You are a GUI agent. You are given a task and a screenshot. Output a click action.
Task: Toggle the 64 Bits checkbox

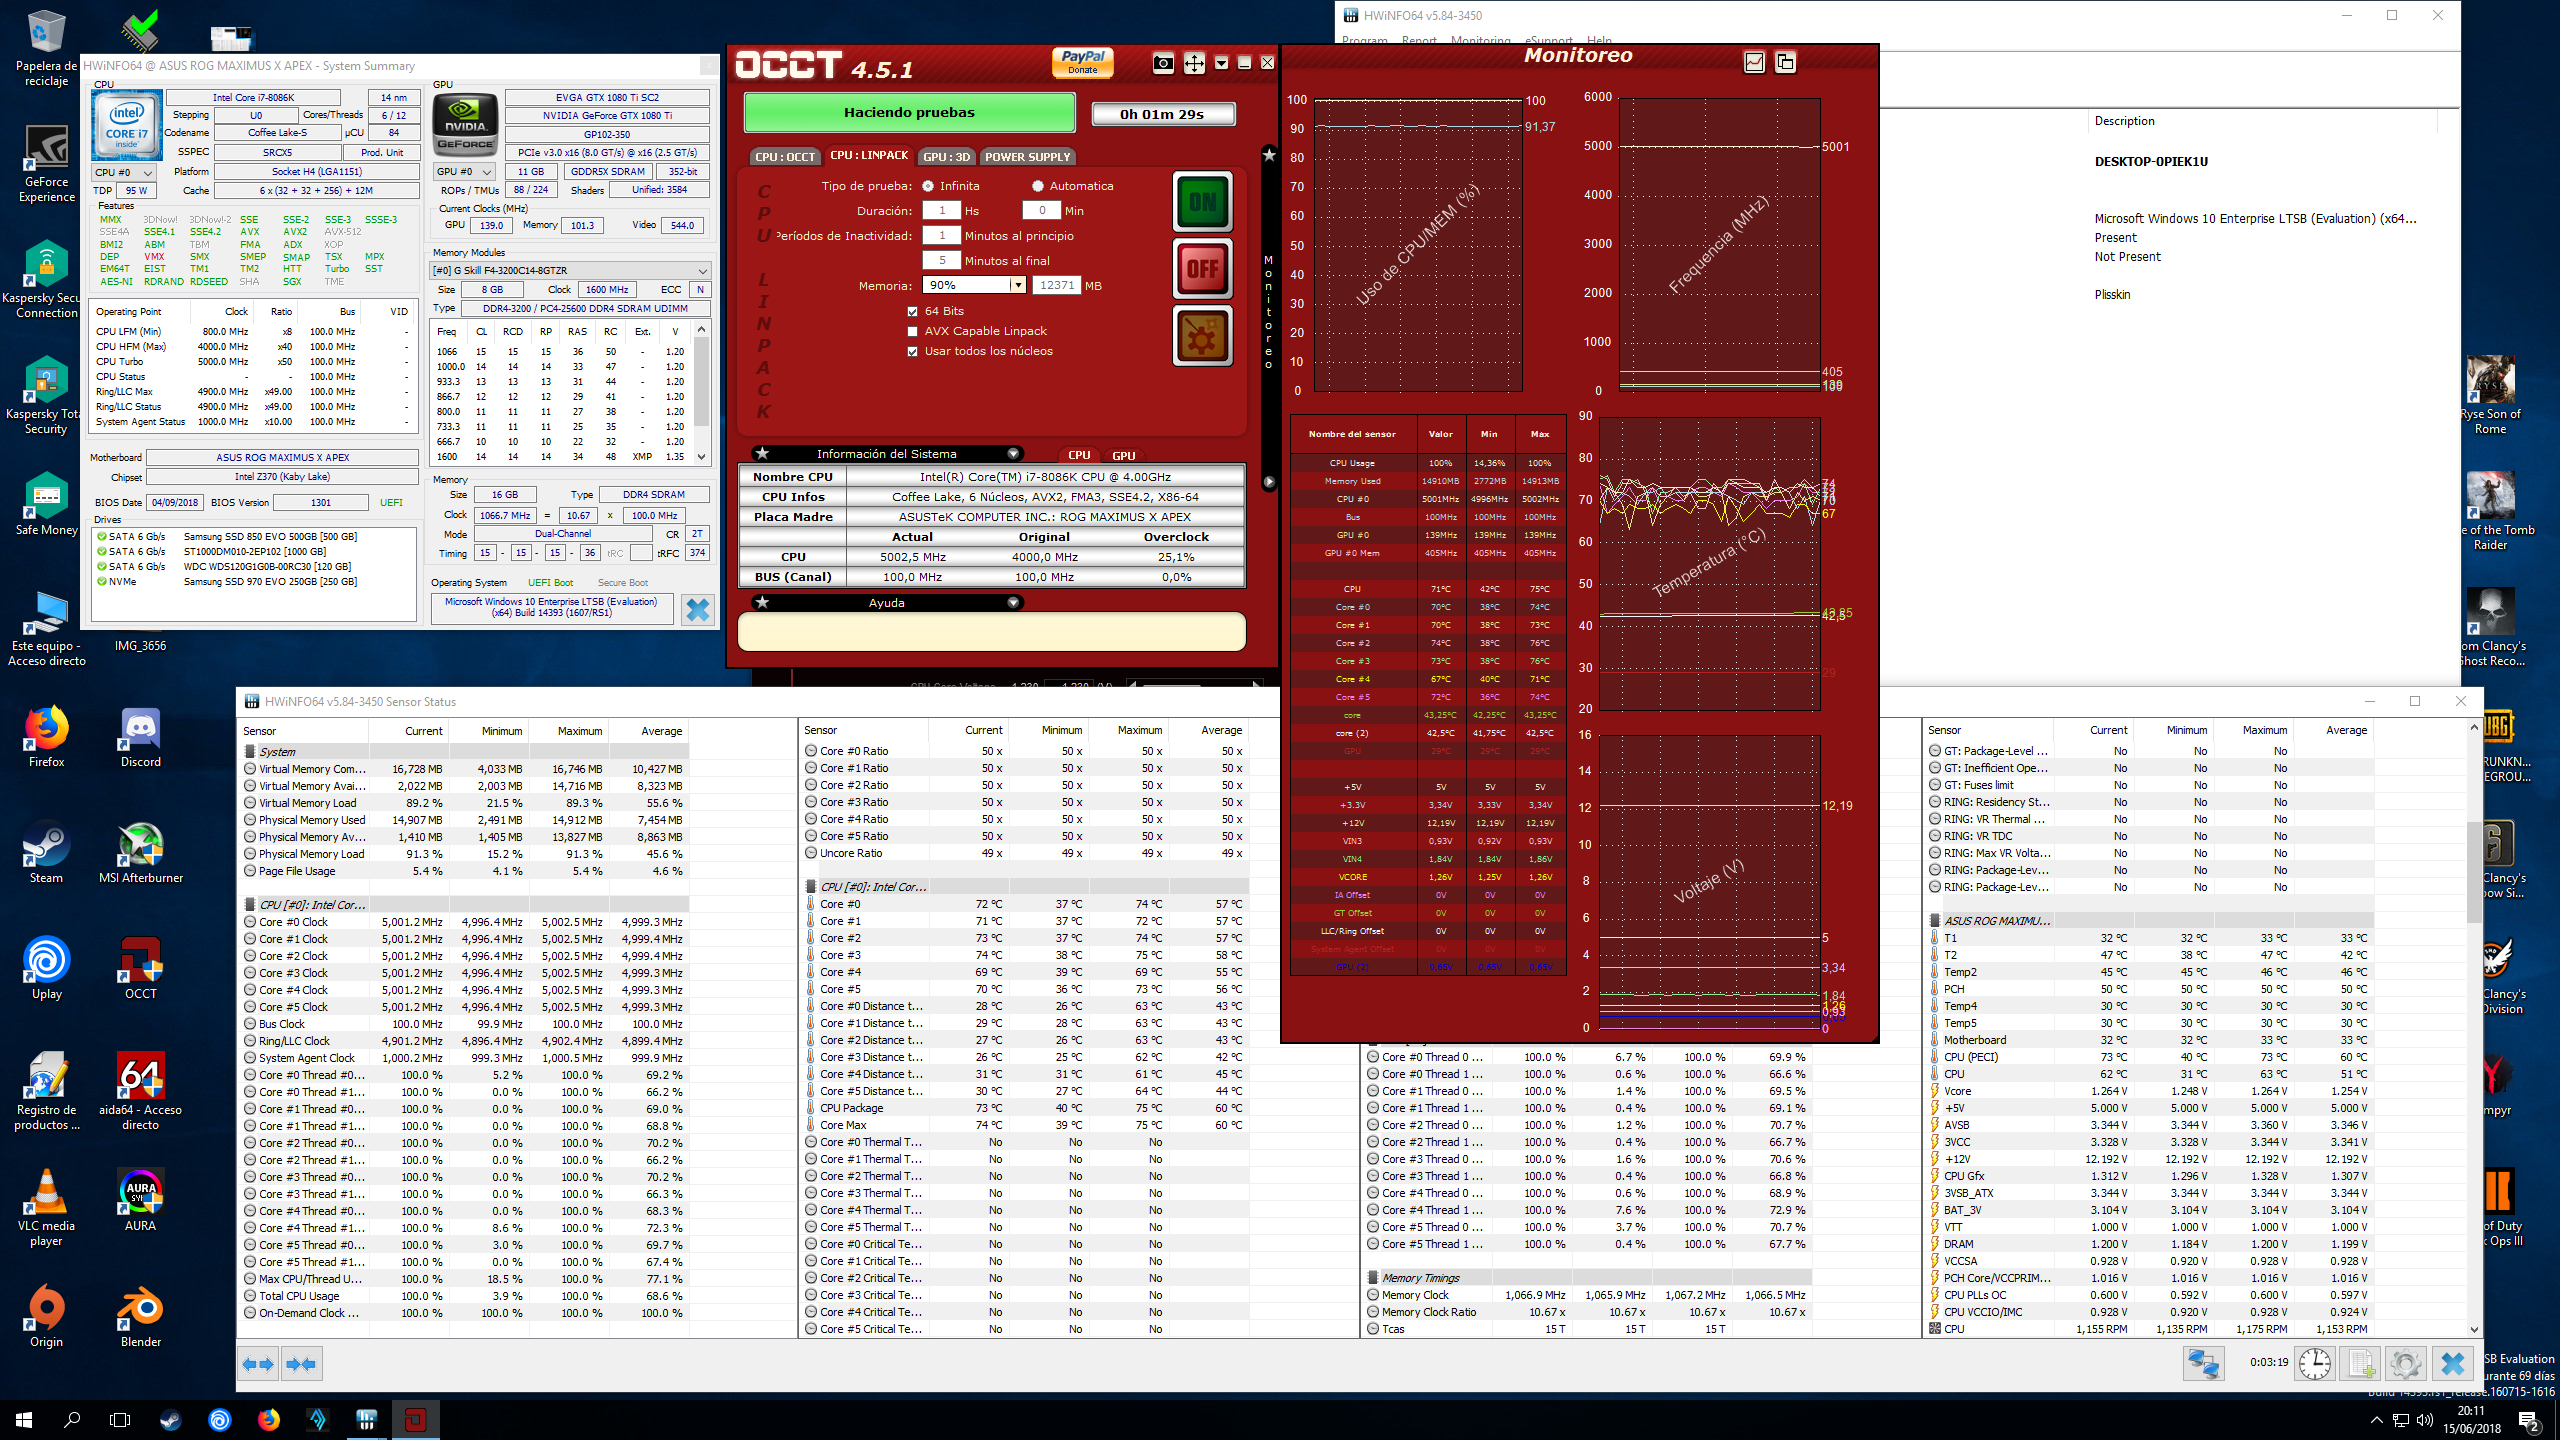point(912,311)
